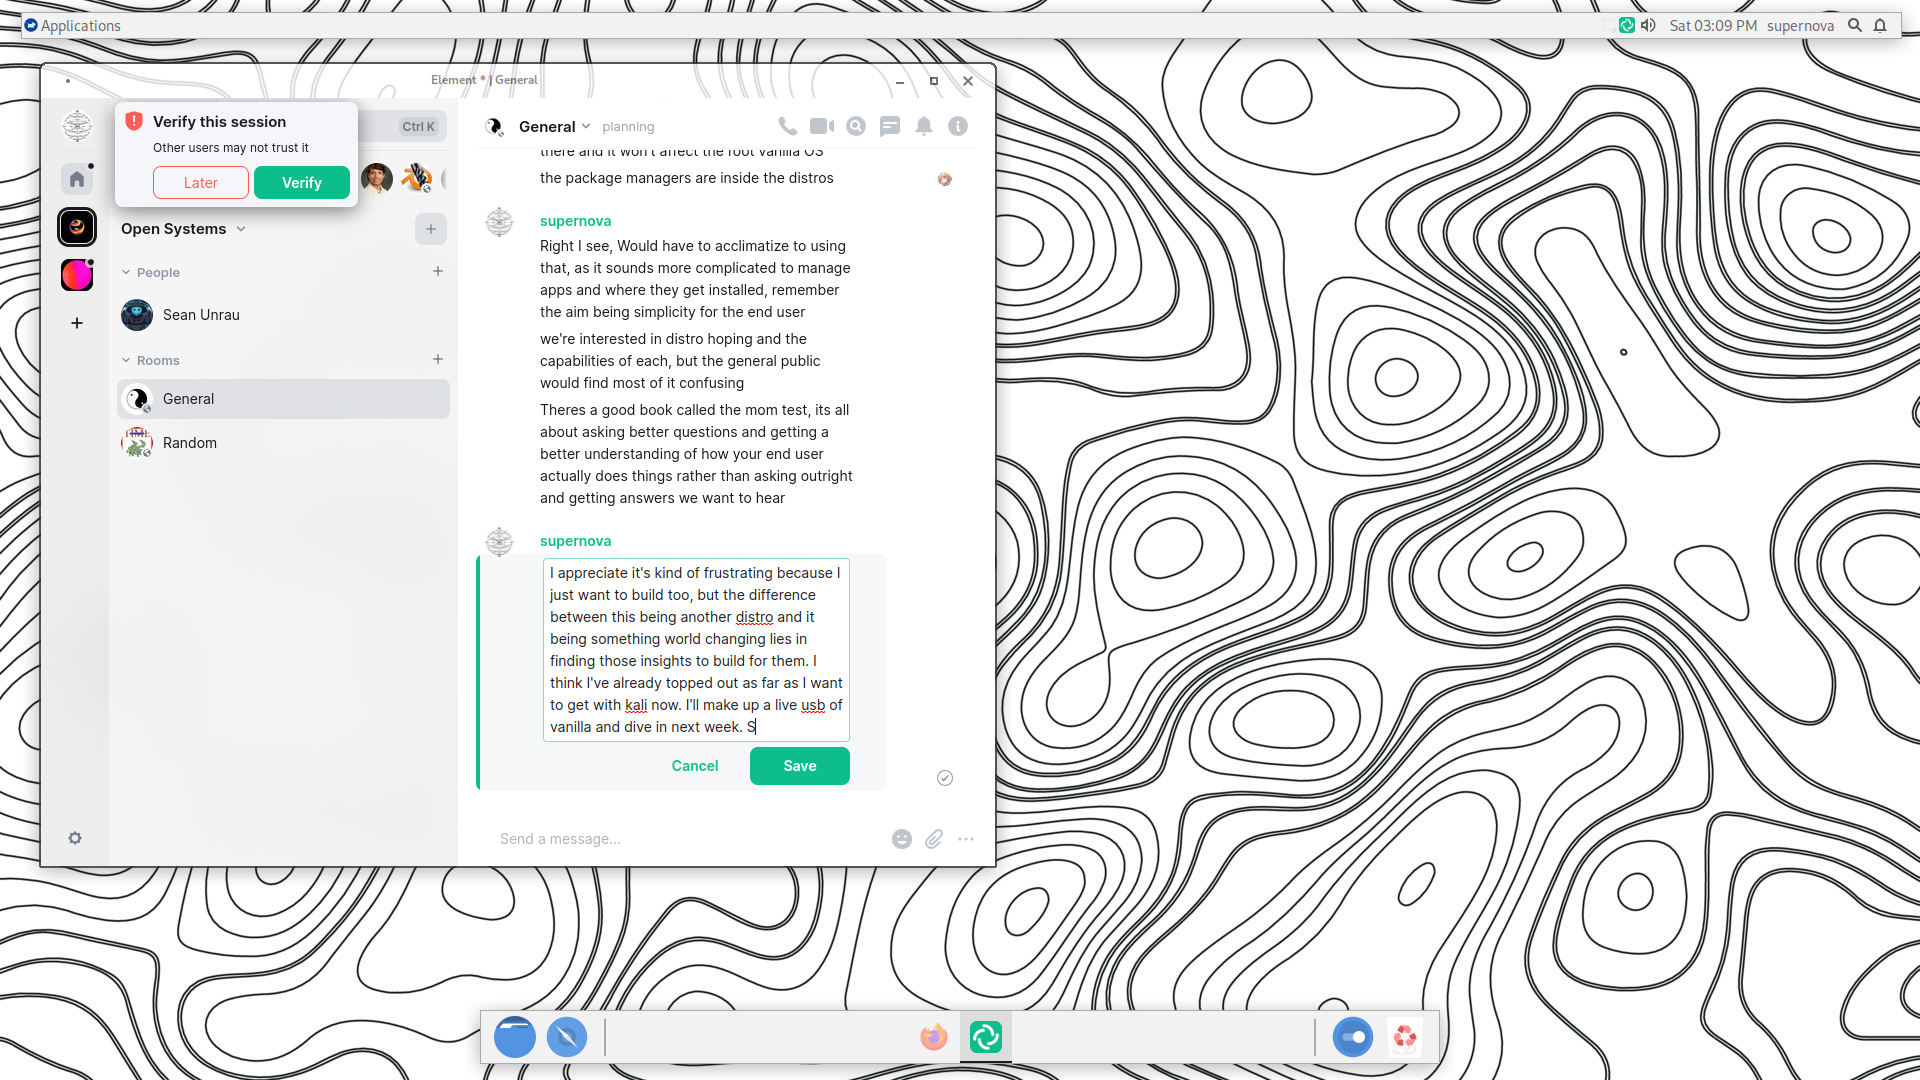Viewport: 1920px width, 1080px height.
Task: Start a video call in General
Action: click(x=822, y=126)
